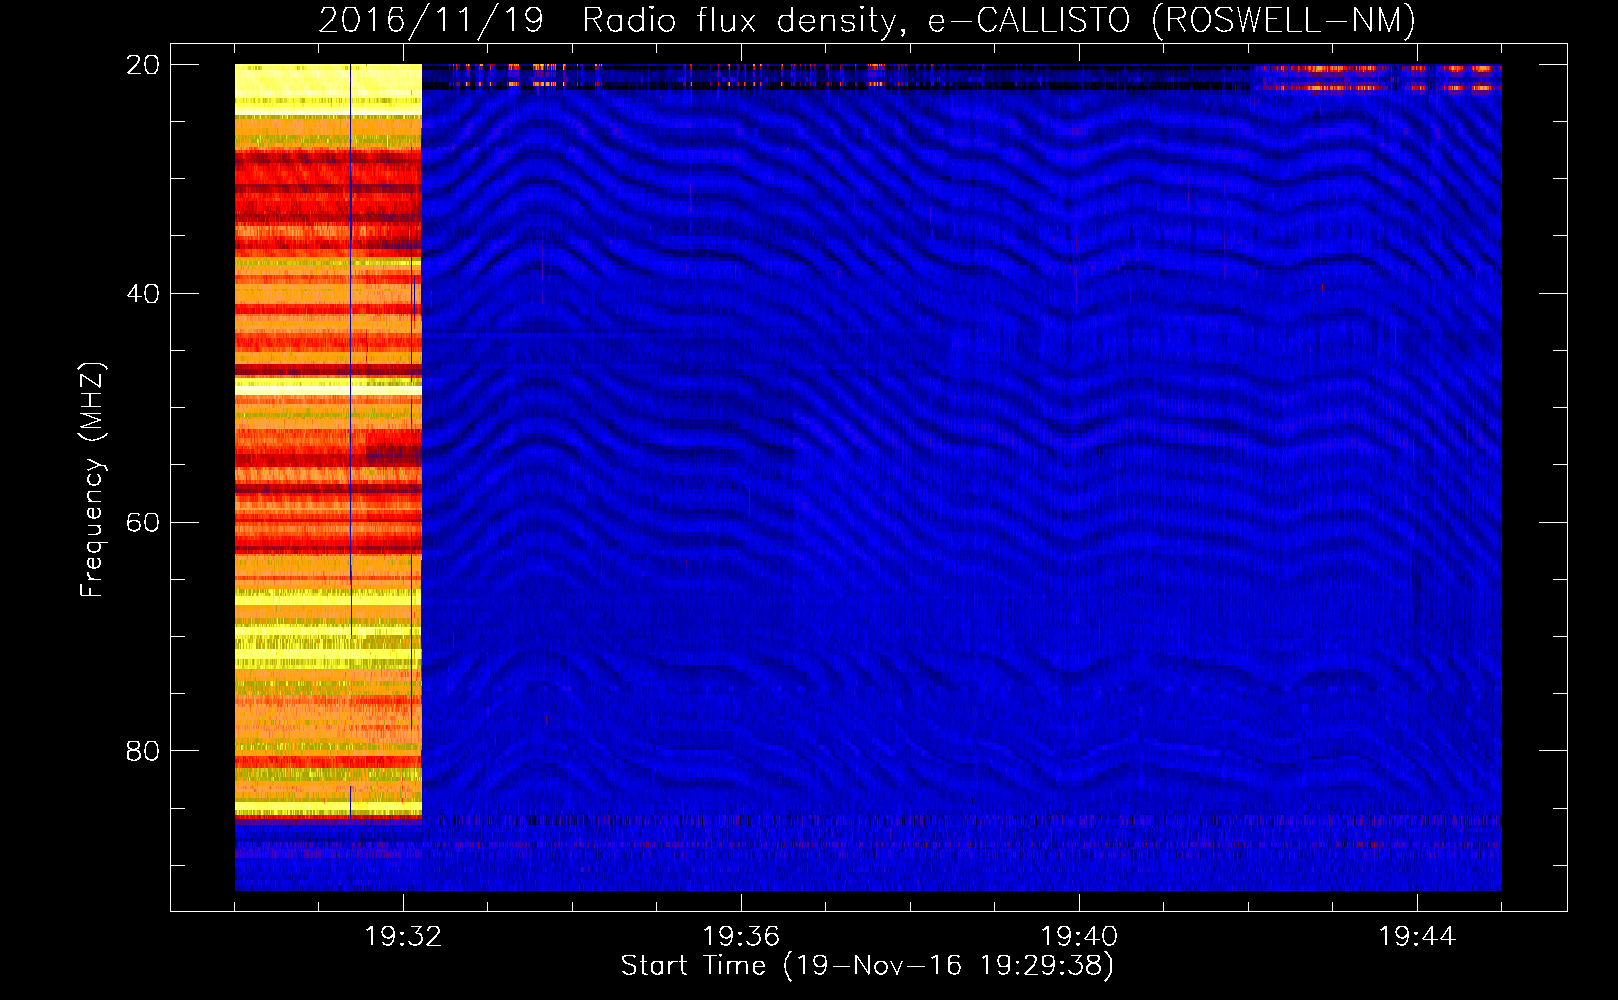Click the 'Frequency (MHZ)' axis label
Image resolution: width=1618 pixels, height=1000 pixels.
(x=92, y=480)
